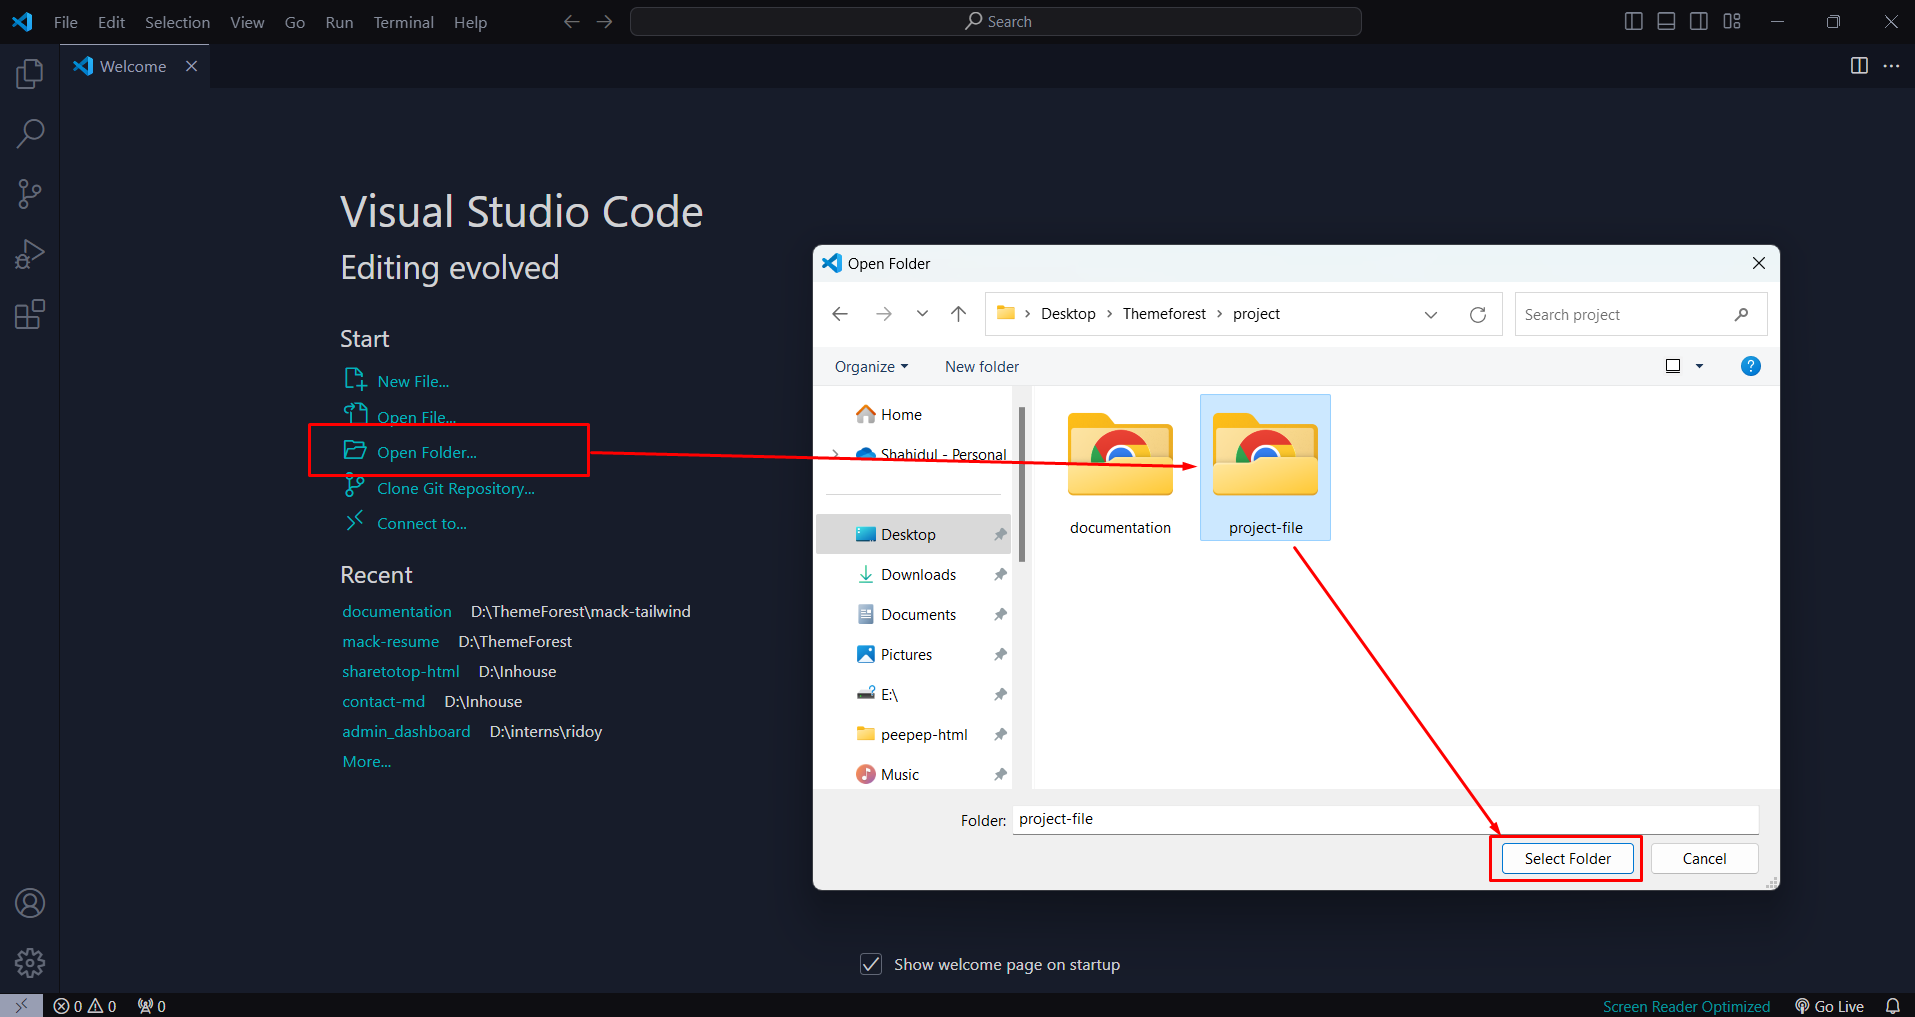Open Run and Debug view
Image resolution: width=1915 pixels, height=1017 pixels.
30,254
